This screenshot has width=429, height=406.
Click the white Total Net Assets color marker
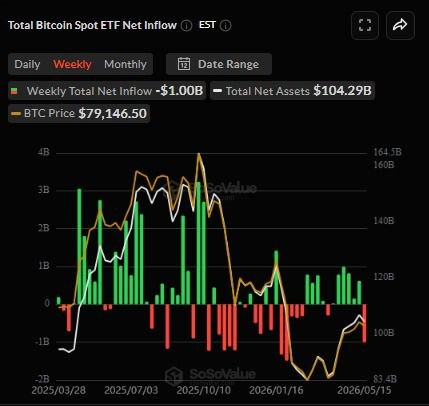(x=217, y=91)
